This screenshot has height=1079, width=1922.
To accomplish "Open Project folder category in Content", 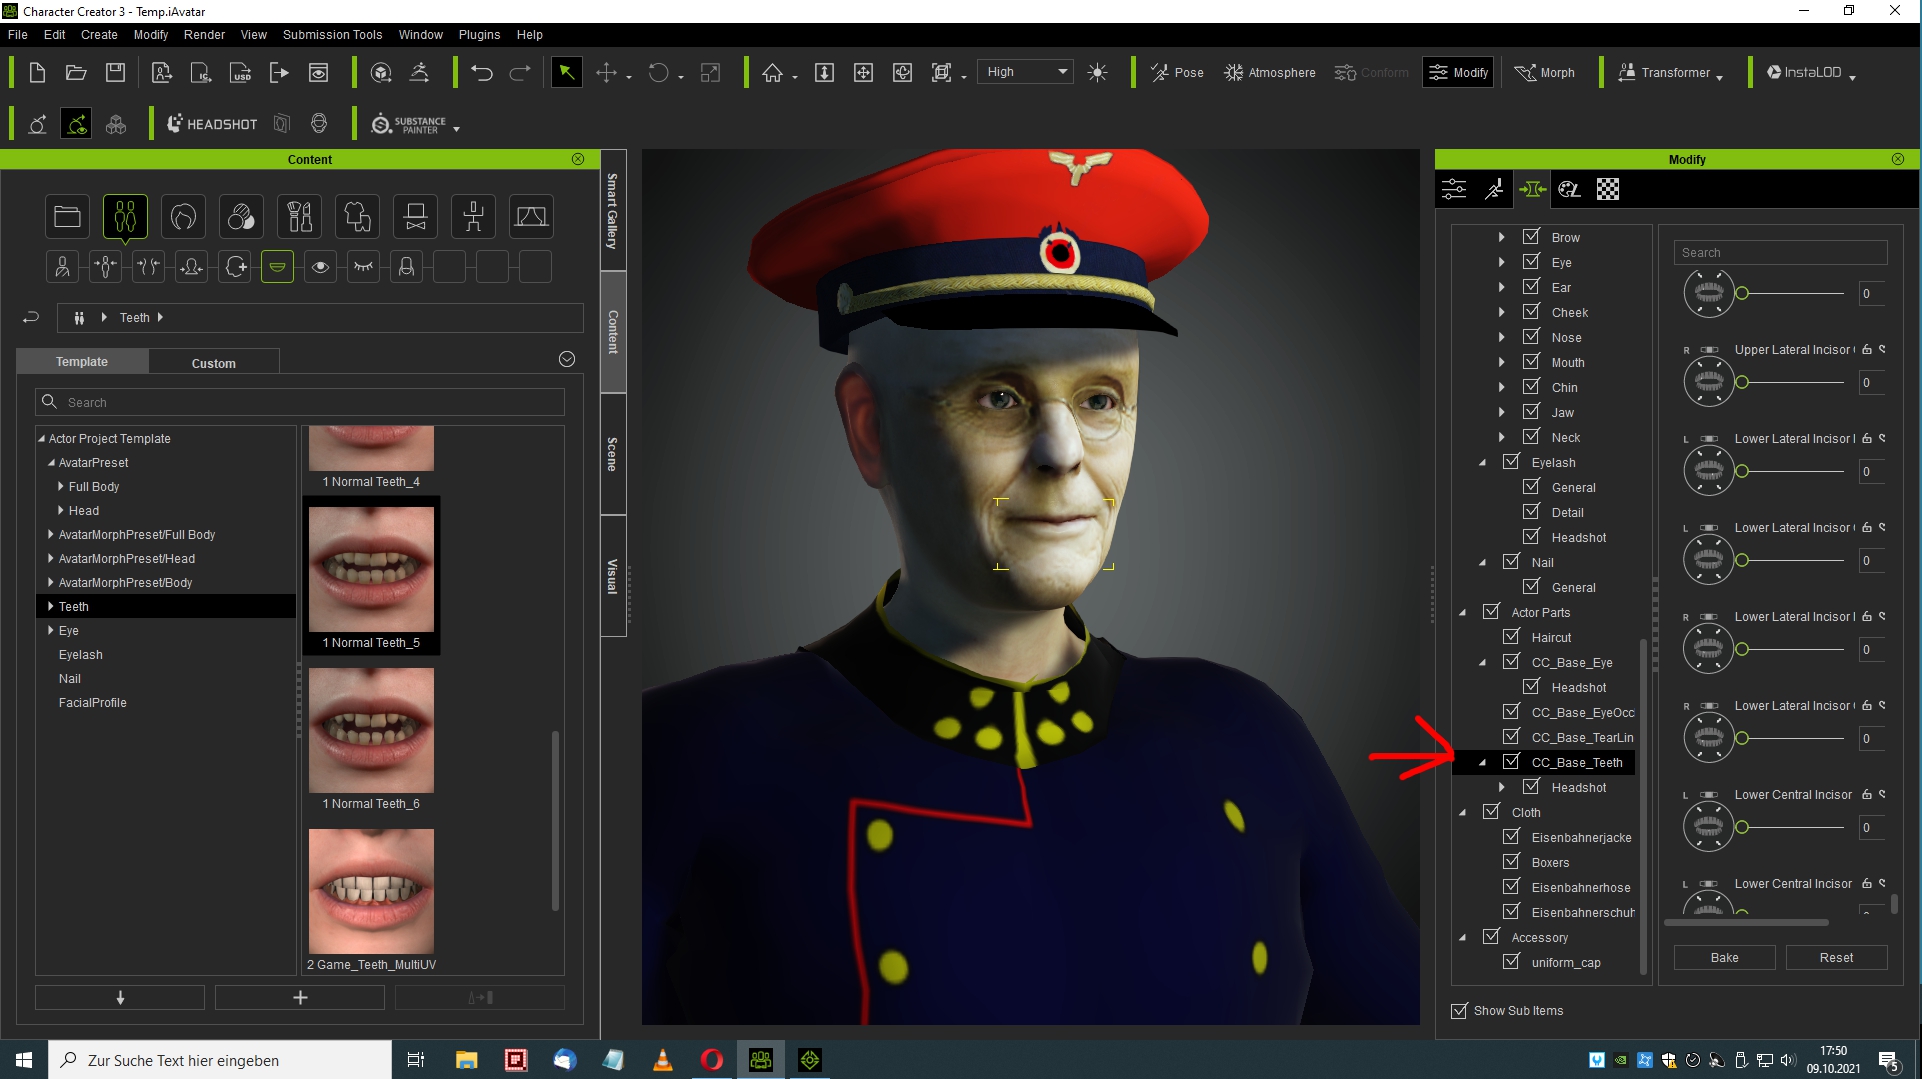I will pos(67,216).
